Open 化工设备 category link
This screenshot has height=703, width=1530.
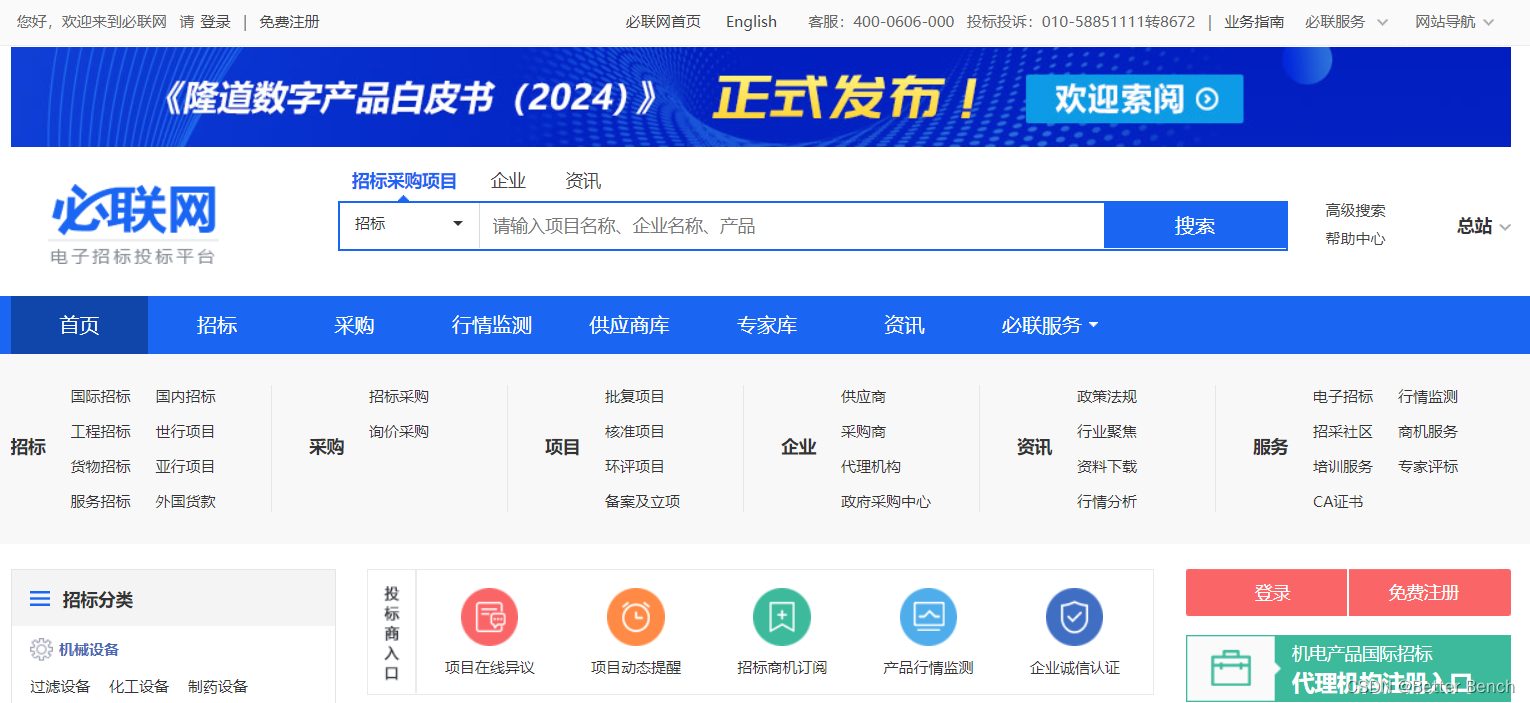tap(139, 687)
